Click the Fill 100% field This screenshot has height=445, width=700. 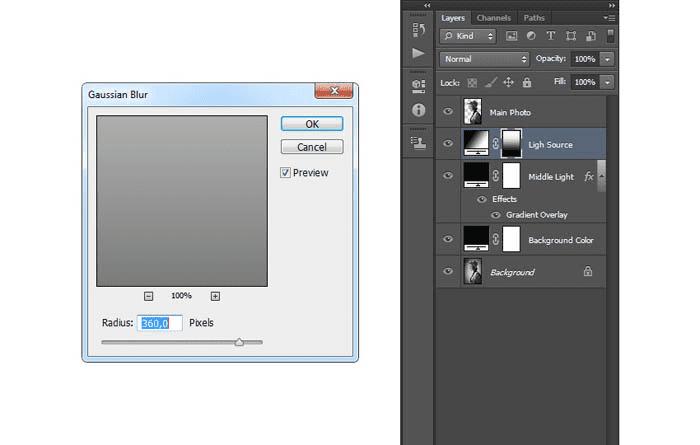tap(585, 82)
